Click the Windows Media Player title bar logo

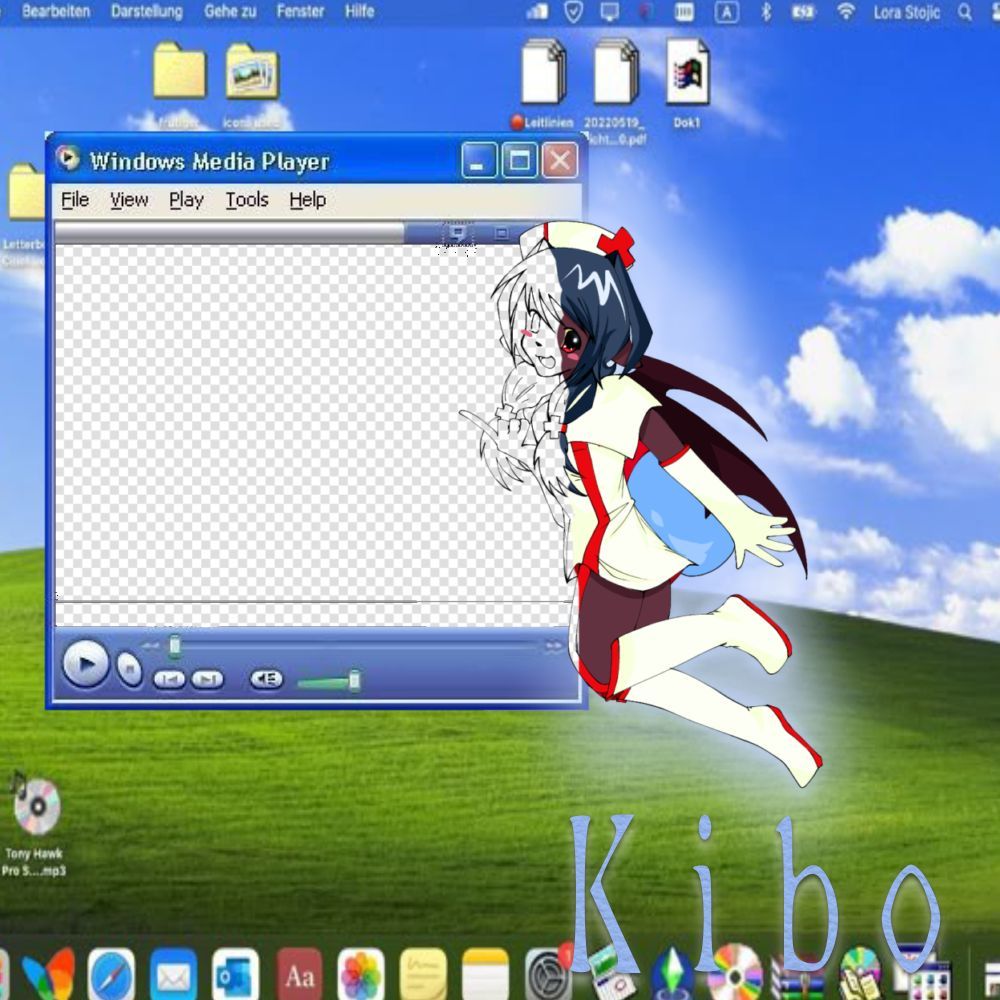(68, 158)
